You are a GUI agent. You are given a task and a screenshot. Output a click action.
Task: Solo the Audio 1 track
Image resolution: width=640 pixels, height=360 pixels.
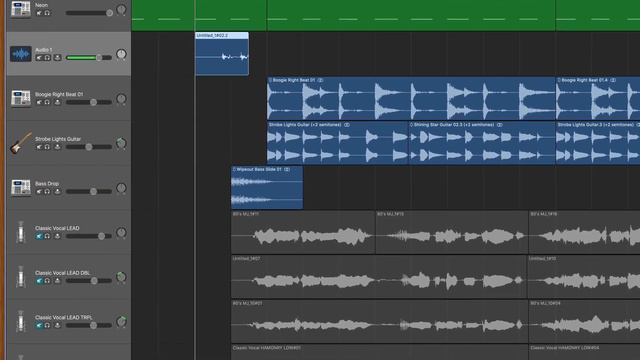point(47,58)
